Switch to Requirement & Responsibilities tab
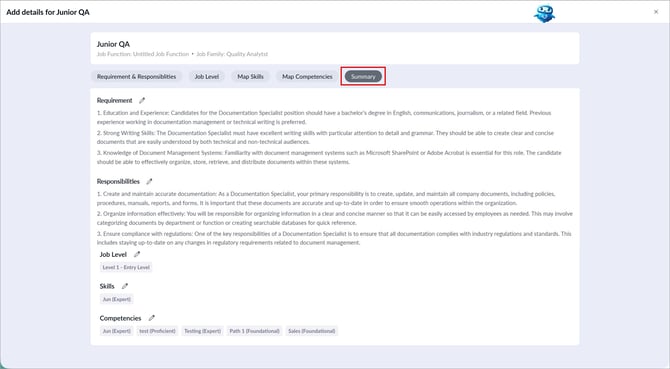This screenshot has height=369, width=670. point(136,76)
